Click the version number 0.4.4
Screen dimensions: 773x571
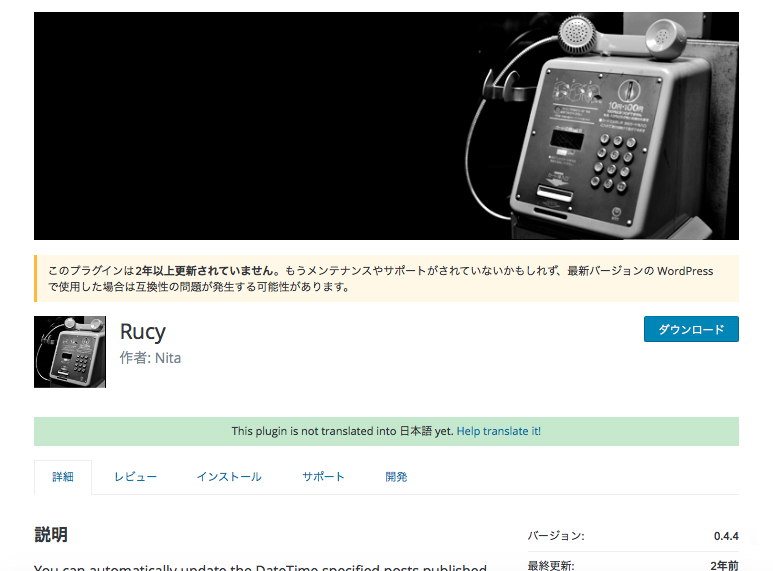pyautogui.click(x=725, y=536)
